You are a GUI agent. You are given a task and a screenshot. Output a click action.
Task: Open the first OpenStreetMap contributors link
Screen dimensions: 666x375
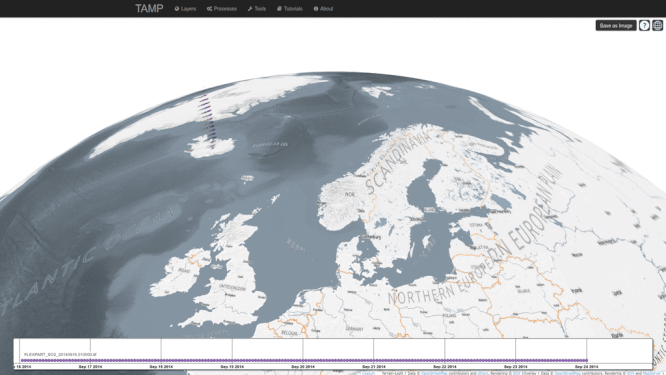coord(434,373)
